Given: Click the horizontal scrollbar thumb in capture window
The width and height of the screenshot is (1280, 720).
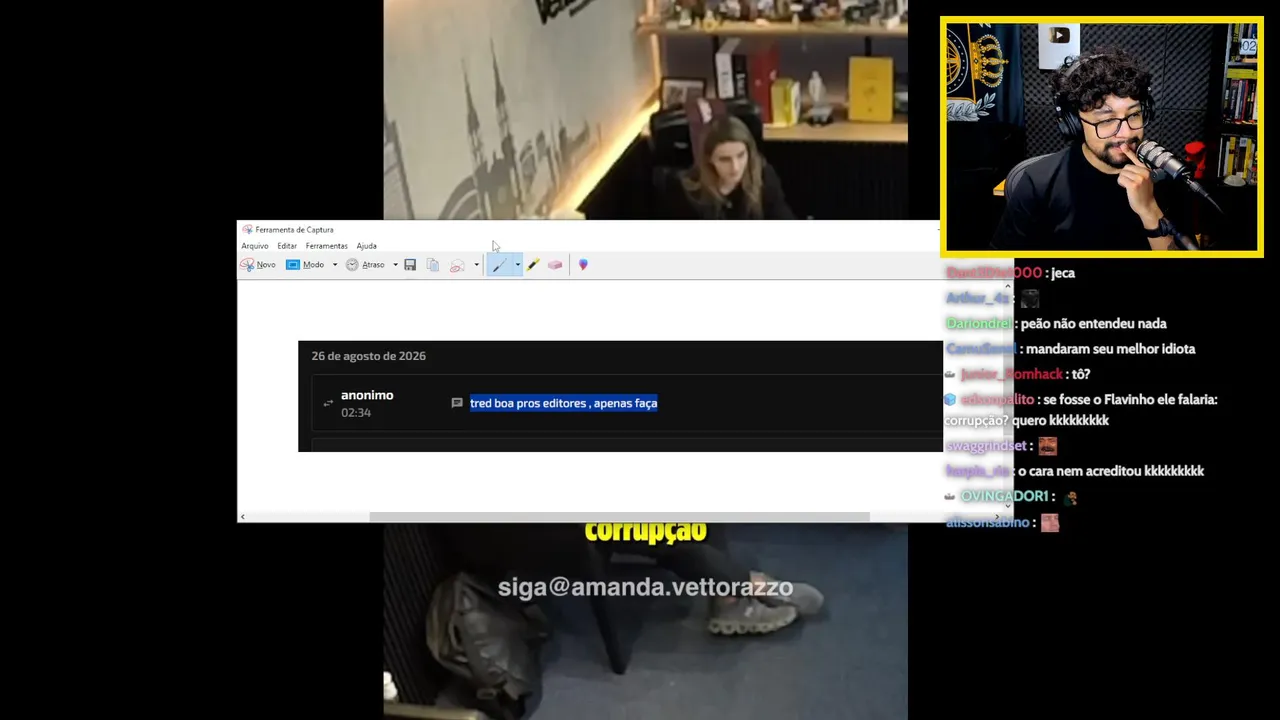Looking at the screenshot, I should (x=619, y=517).
